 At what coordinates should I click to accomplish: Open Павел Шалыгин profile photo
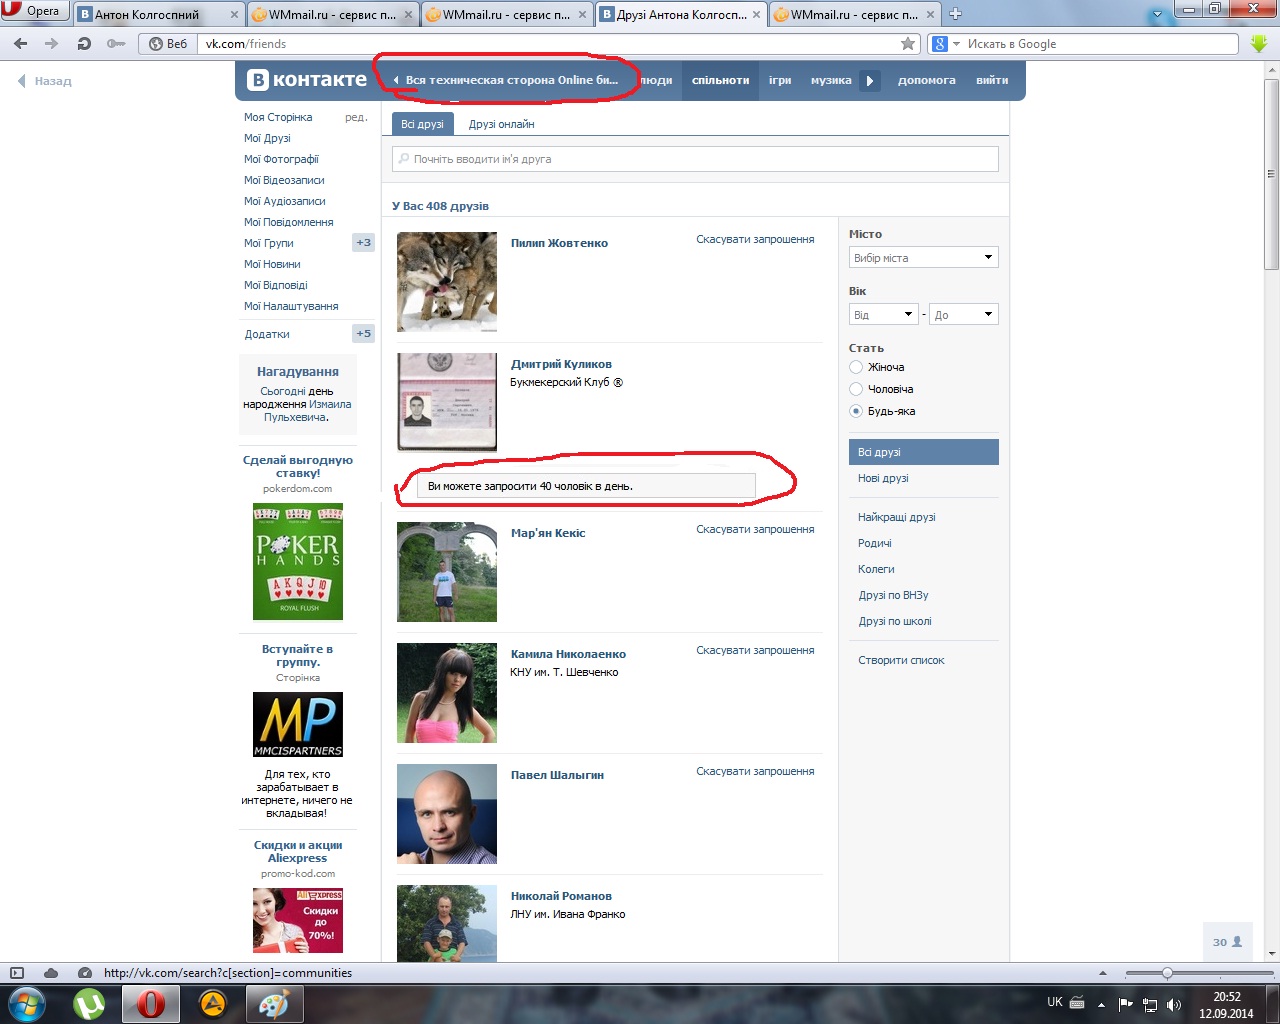(447, 814)
